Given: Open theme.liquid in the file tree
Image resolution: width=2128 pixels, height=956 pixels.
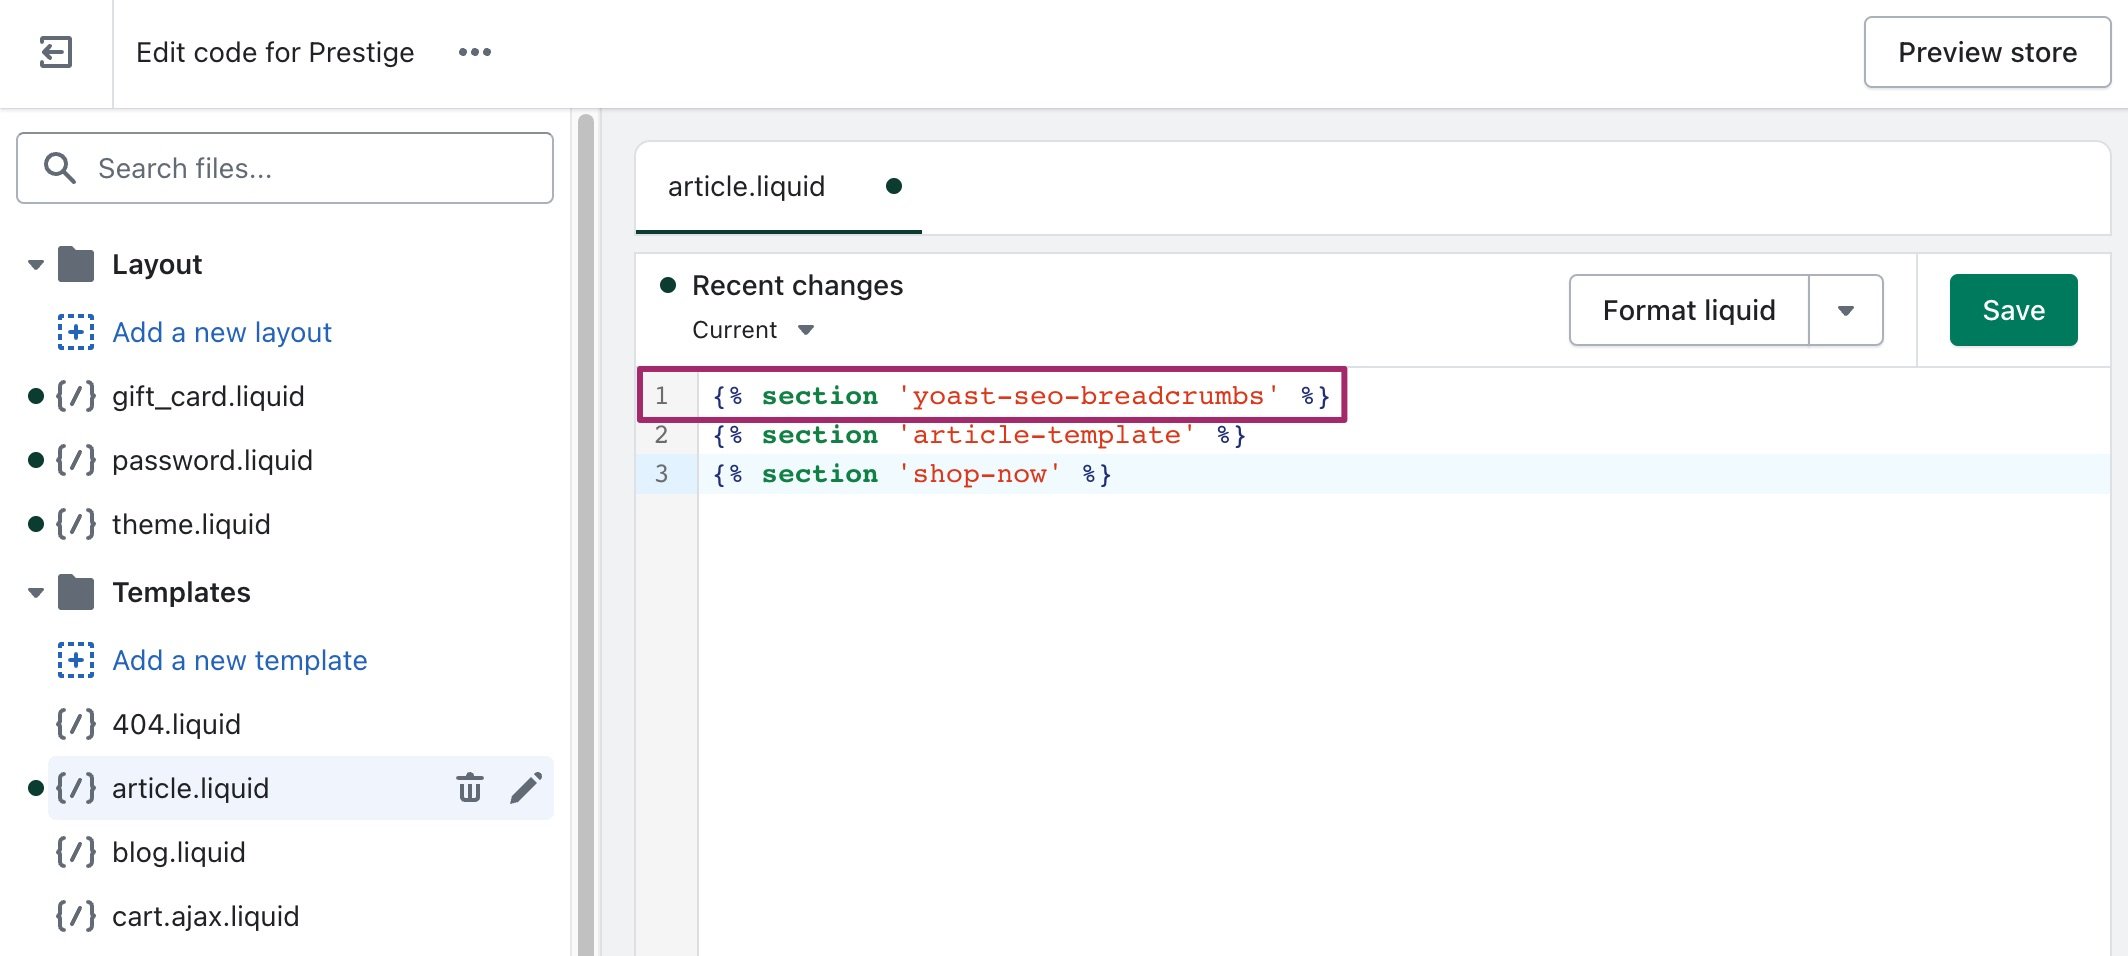Looking at the screenshot, I should tap(191, 524).
